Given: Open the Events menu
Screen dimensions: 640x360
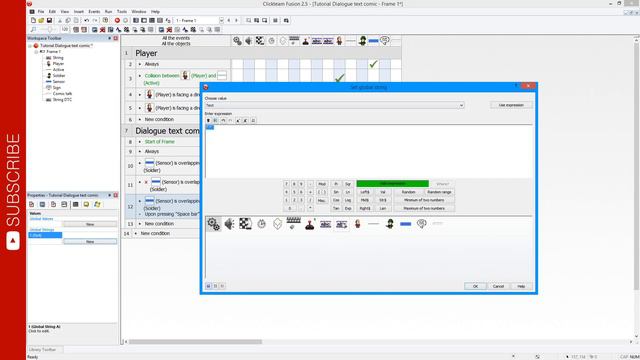Looking at the screenshot, I should click(94, 11).
